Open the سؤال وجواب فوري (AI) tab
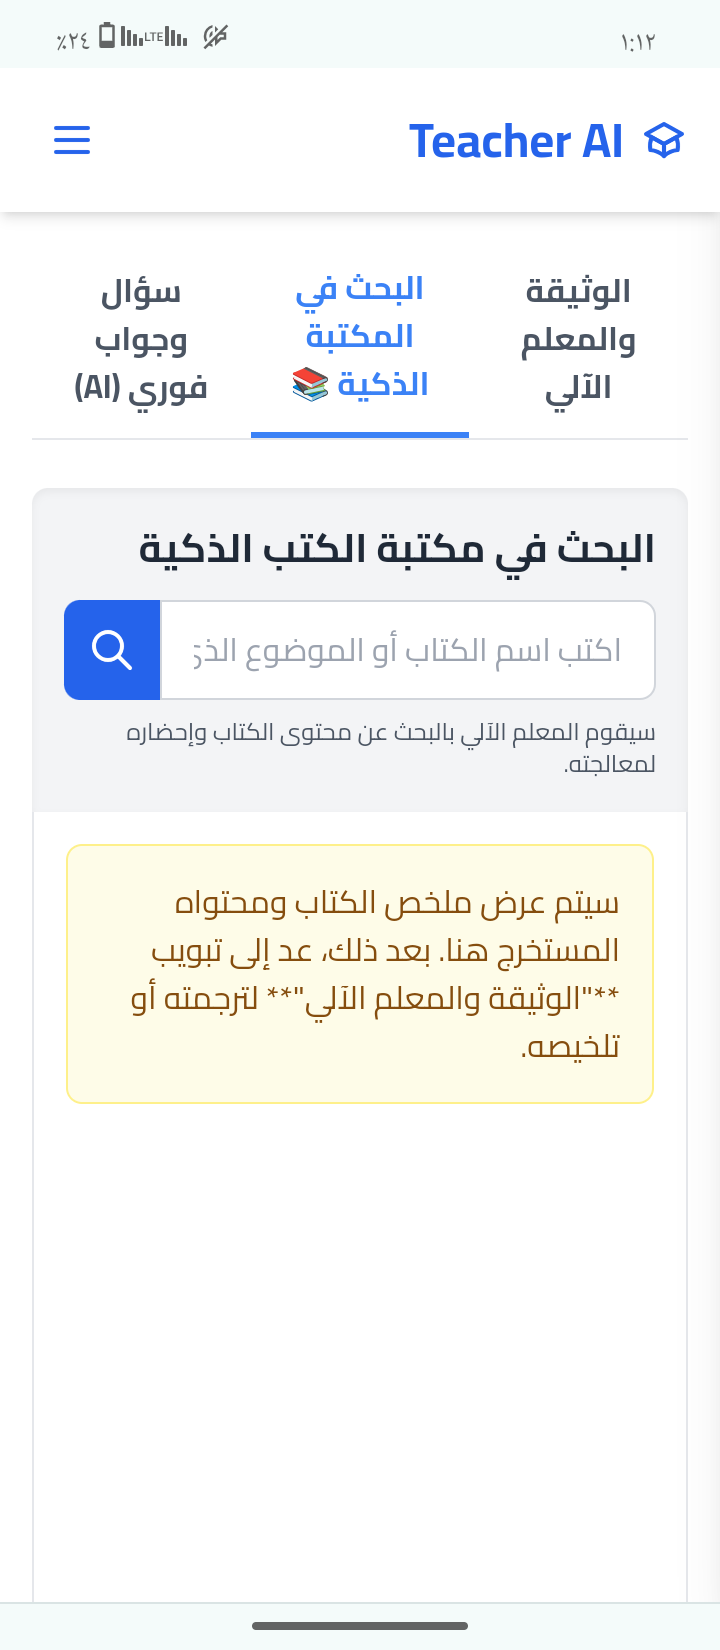 [x=141, y=340]
